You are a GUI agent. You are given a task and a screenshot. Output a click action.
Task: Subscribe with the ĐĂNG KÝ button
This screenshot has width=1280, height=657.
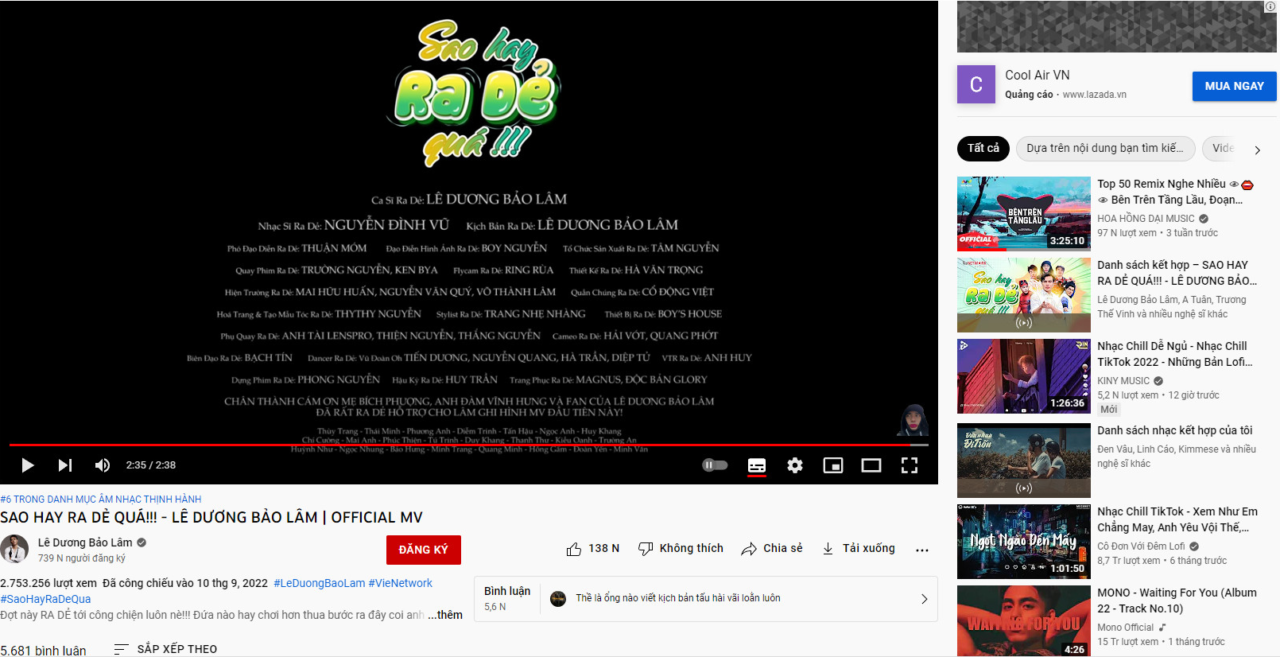tap(423, 550)
